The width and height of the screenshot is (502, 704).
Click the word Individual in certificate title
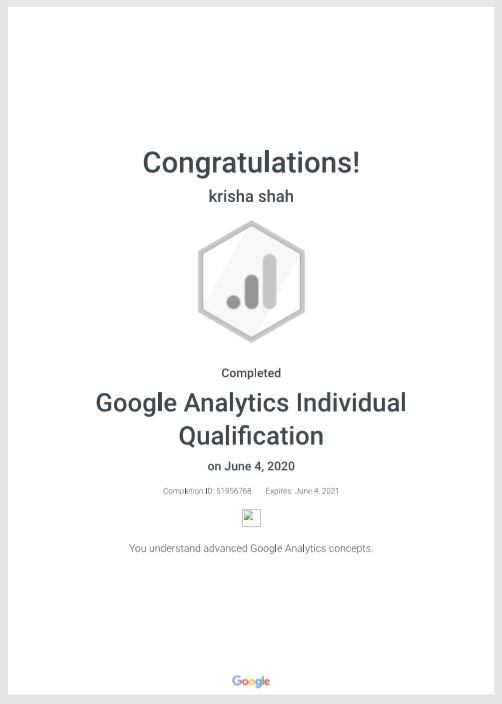(x=351, y=402)
